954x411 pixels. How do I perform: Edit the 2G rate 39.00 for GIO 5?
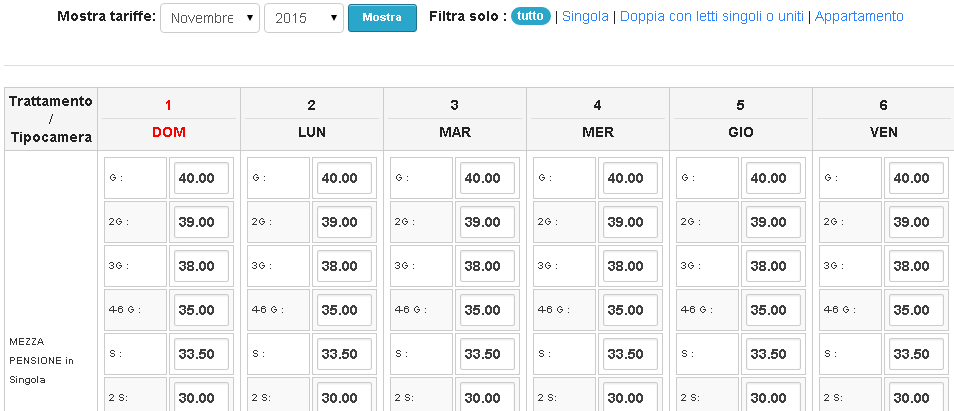pyautogui.click(x=773, y=222)
